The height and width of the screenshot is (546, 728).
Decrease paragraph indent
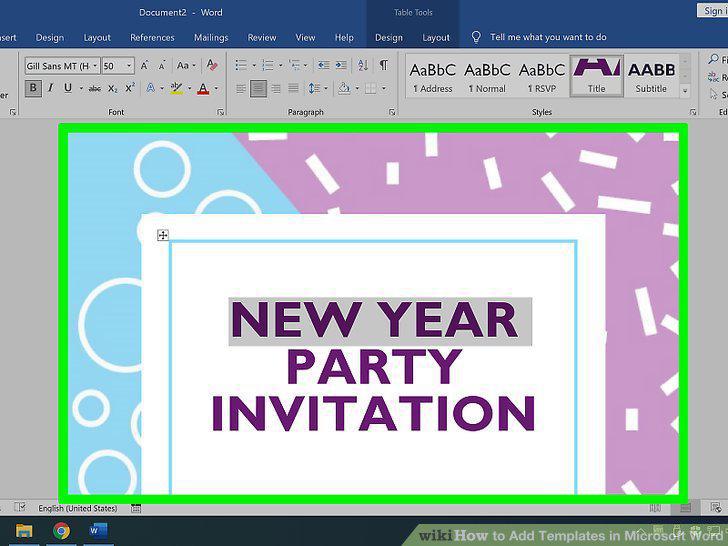coord(324,65)
